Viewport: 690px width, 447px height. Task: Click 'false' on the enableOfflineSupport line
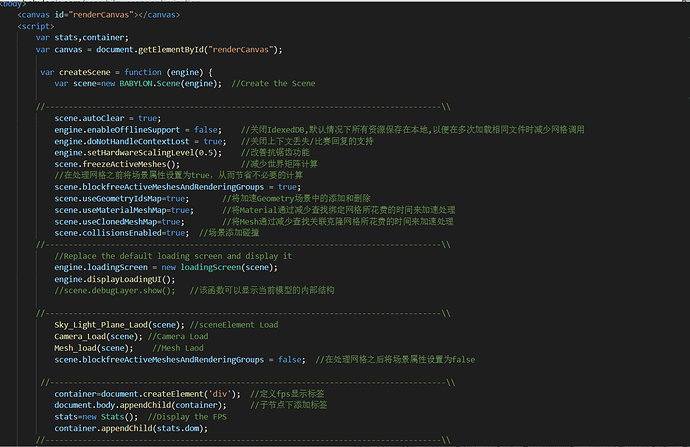pos(206,130)
